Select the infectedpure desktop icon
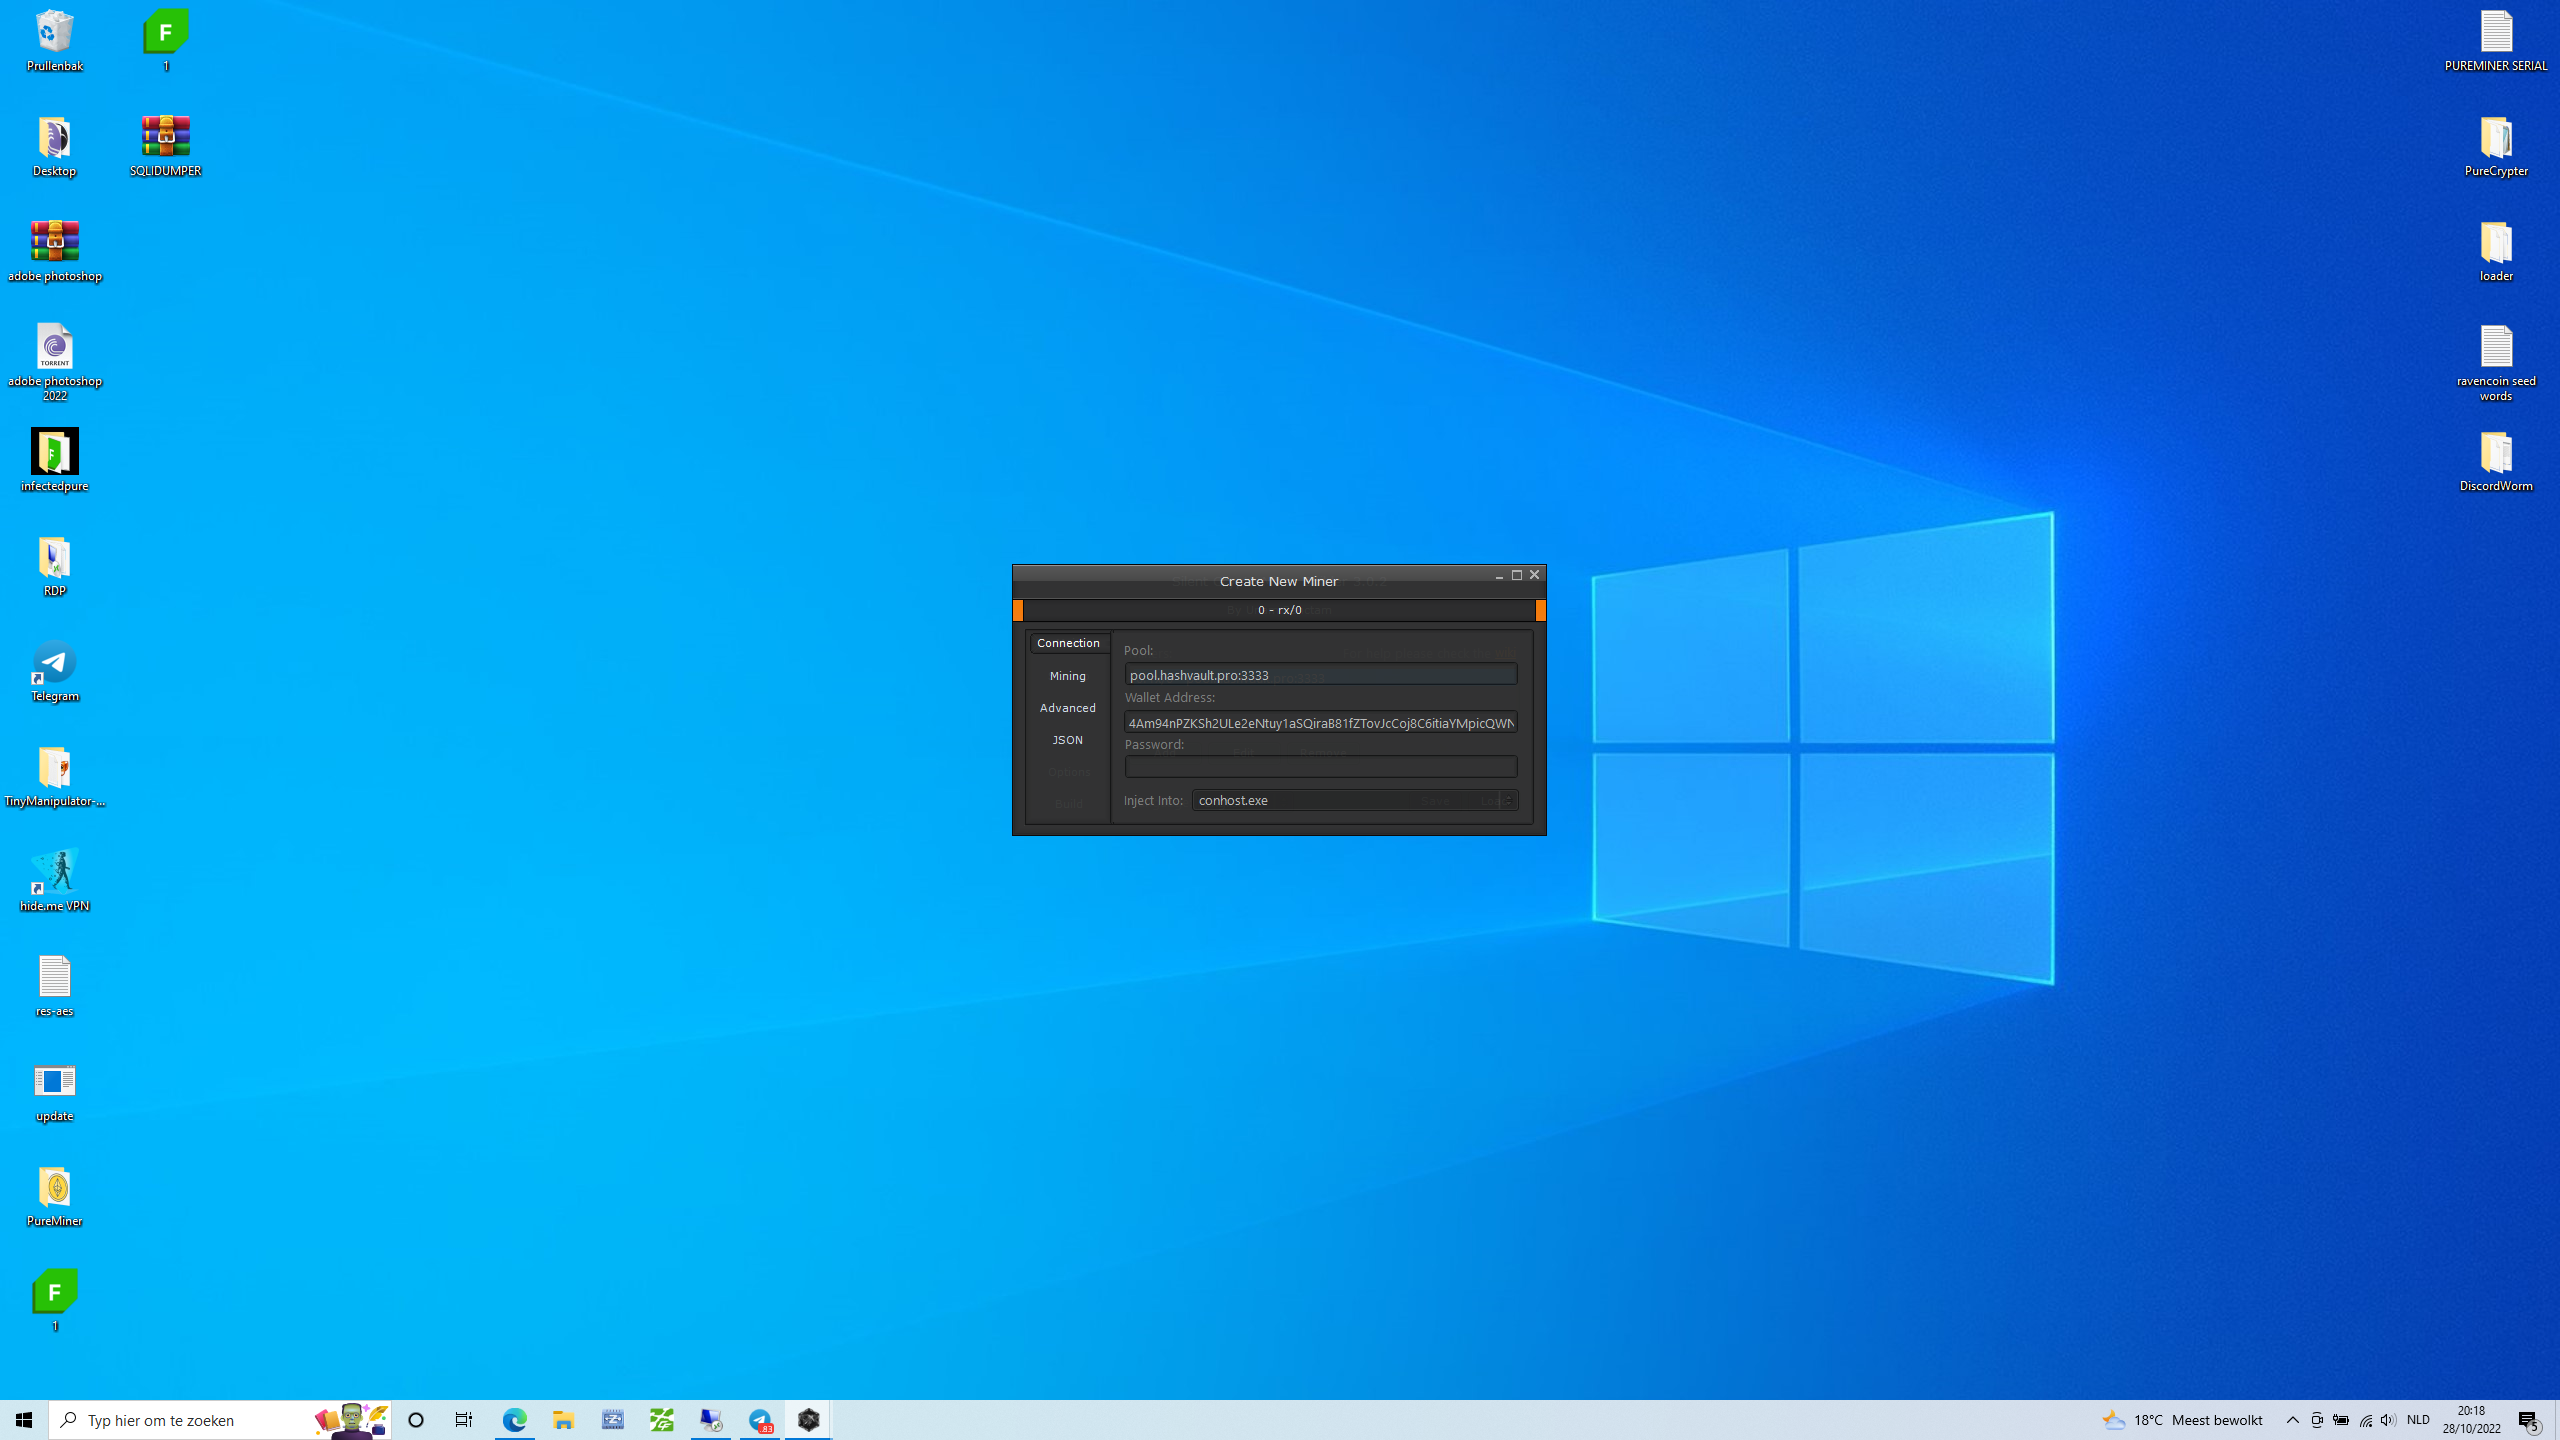2560x1440 pixels. pos(55,461)
